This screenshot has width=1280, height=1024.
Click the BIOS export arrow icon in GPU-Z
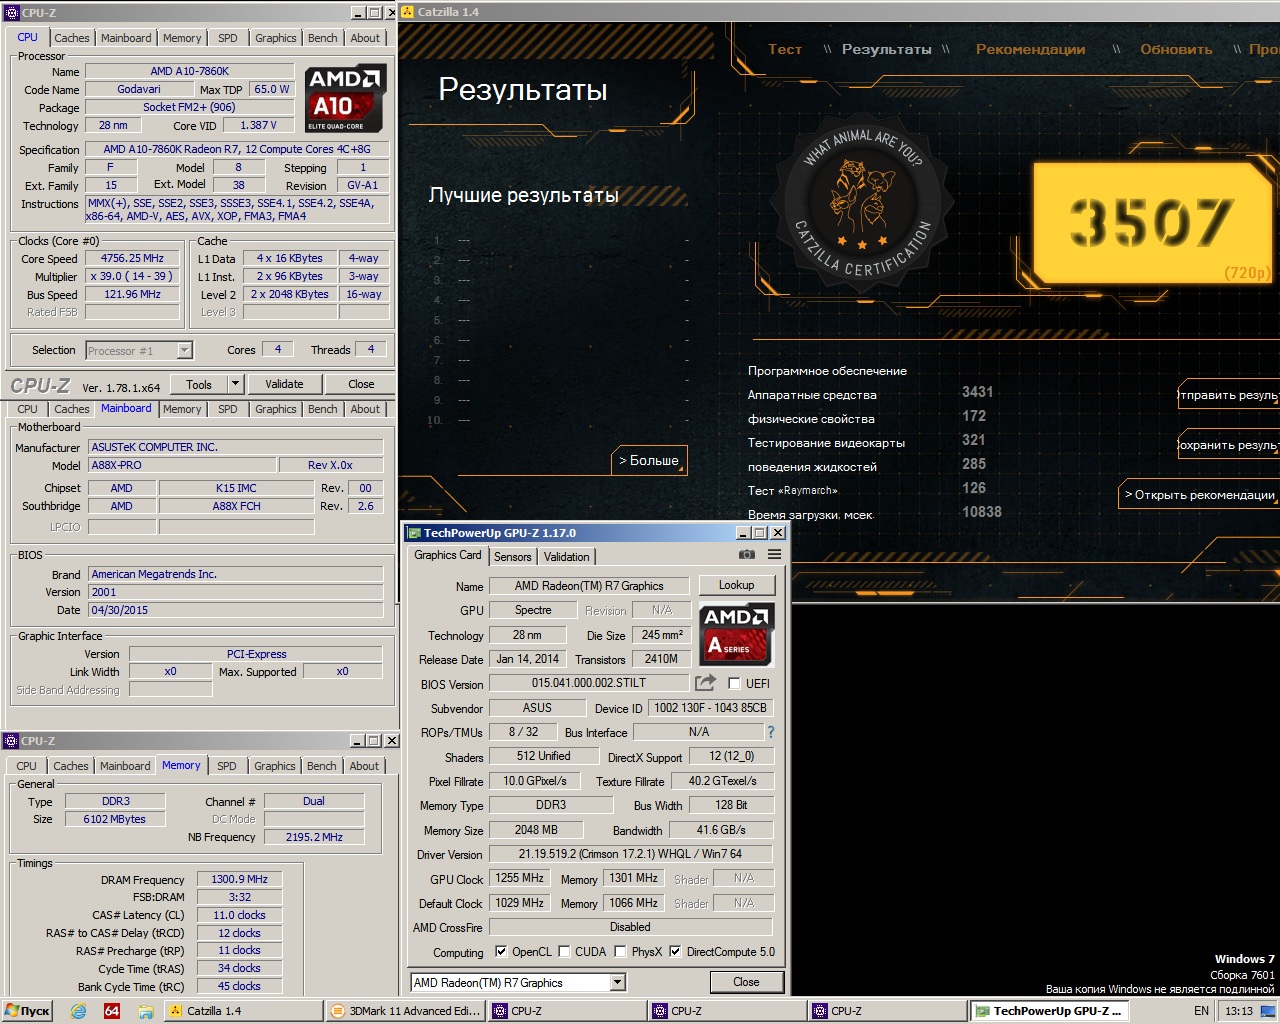[706, 682]
